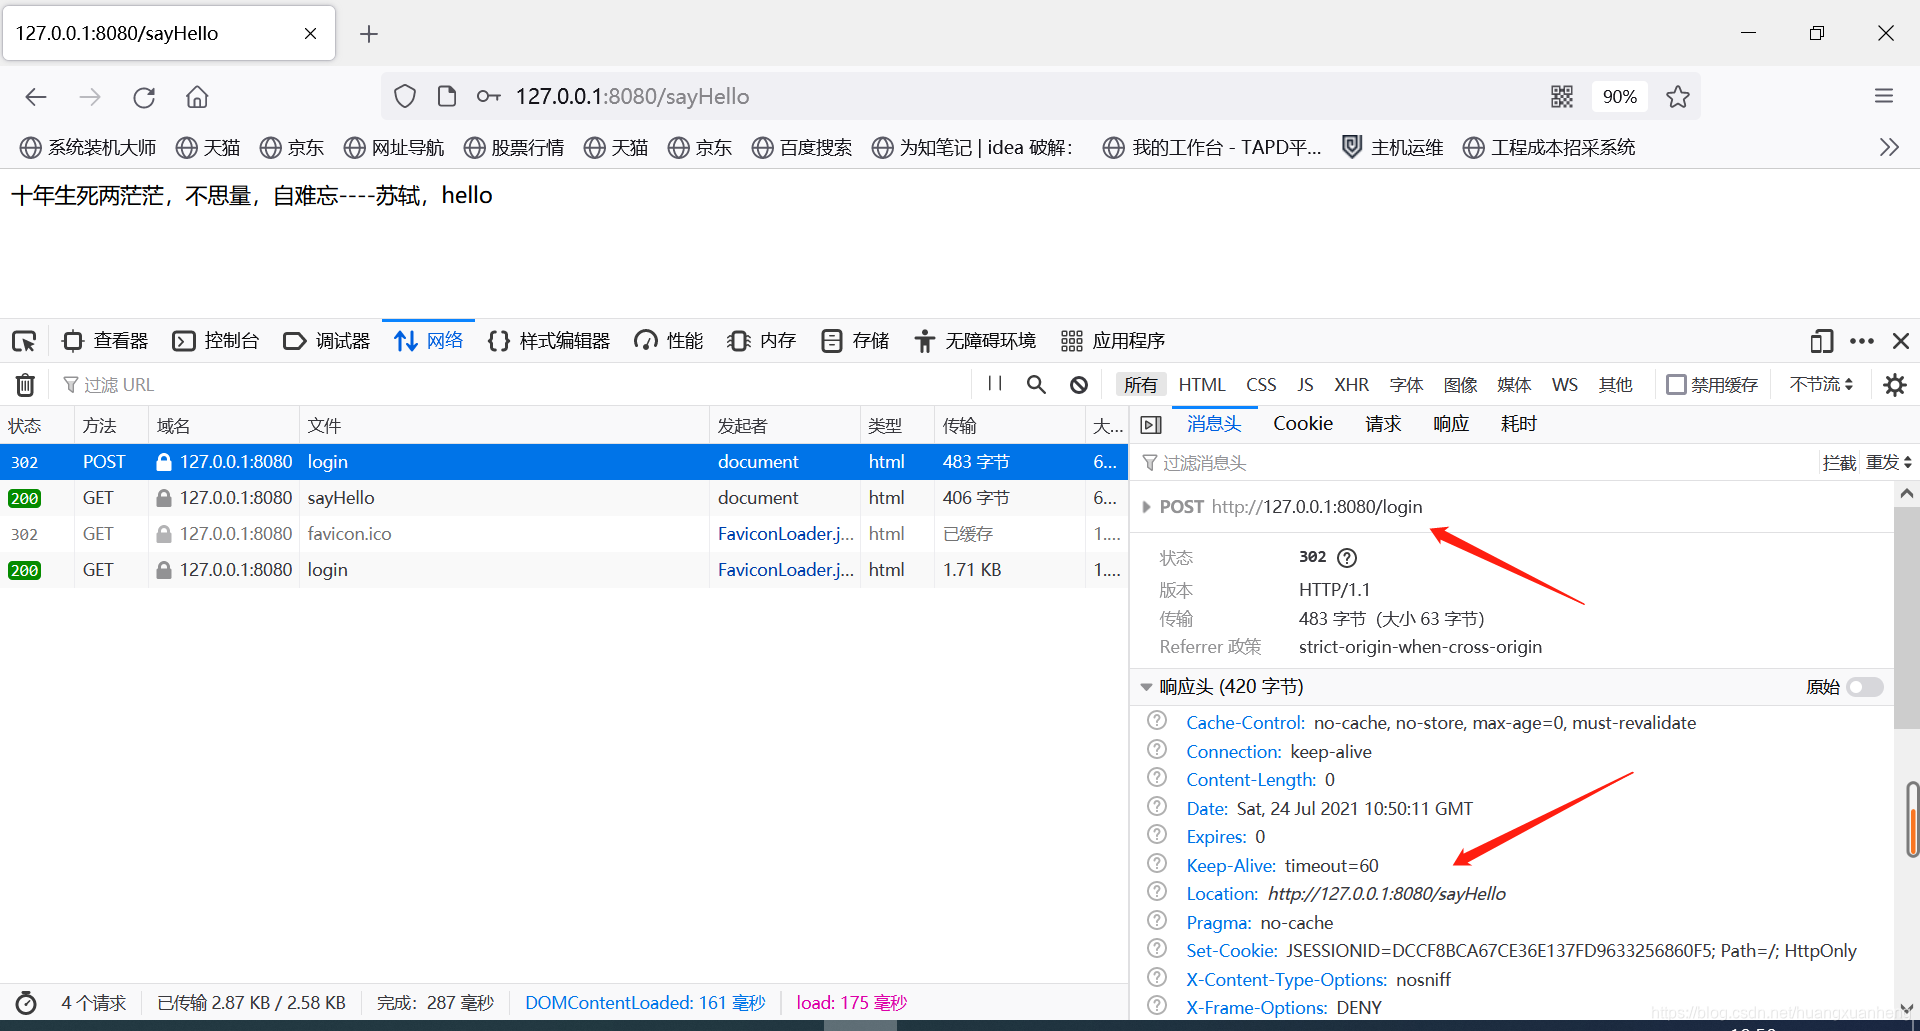Image resolution: width=1920 pixels, height=1031 pixels.
Task: Filter requests by HTML
Action: 1201,385
